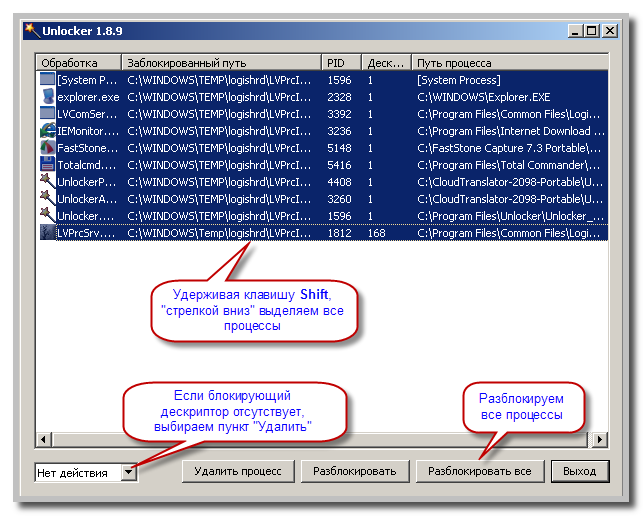Click the 'IEMonitor....' process name

click(88, 131)
